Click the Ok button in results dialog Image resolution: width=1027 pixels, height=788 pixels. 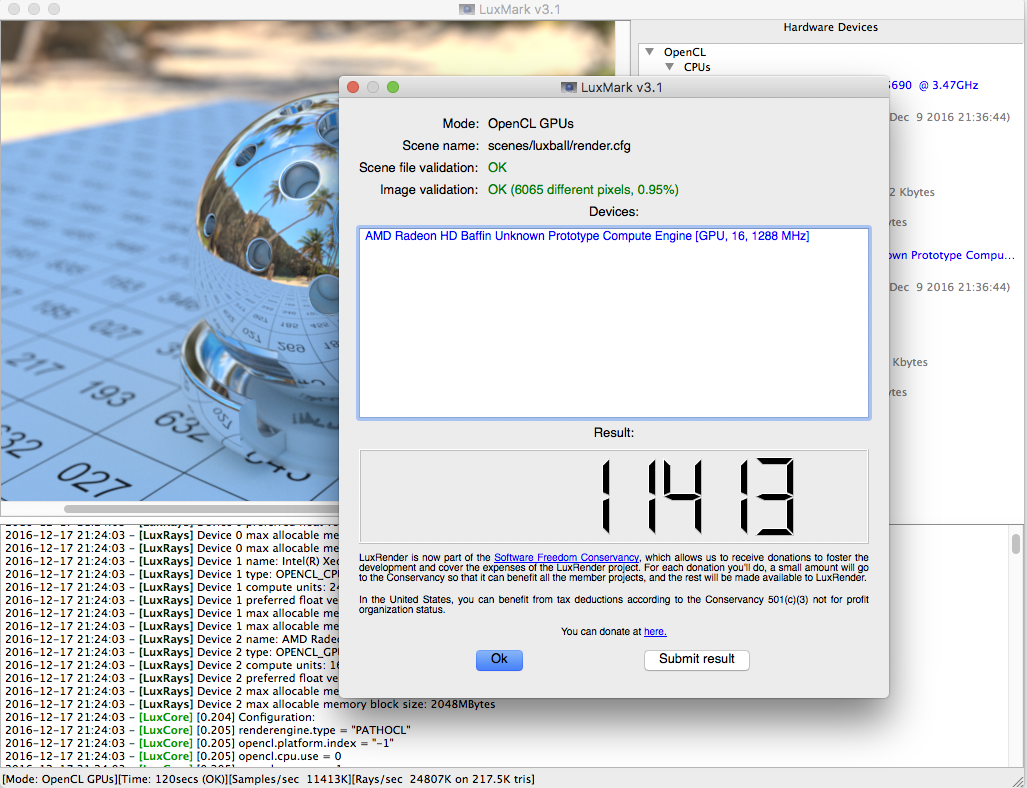[x=499, y=660]
